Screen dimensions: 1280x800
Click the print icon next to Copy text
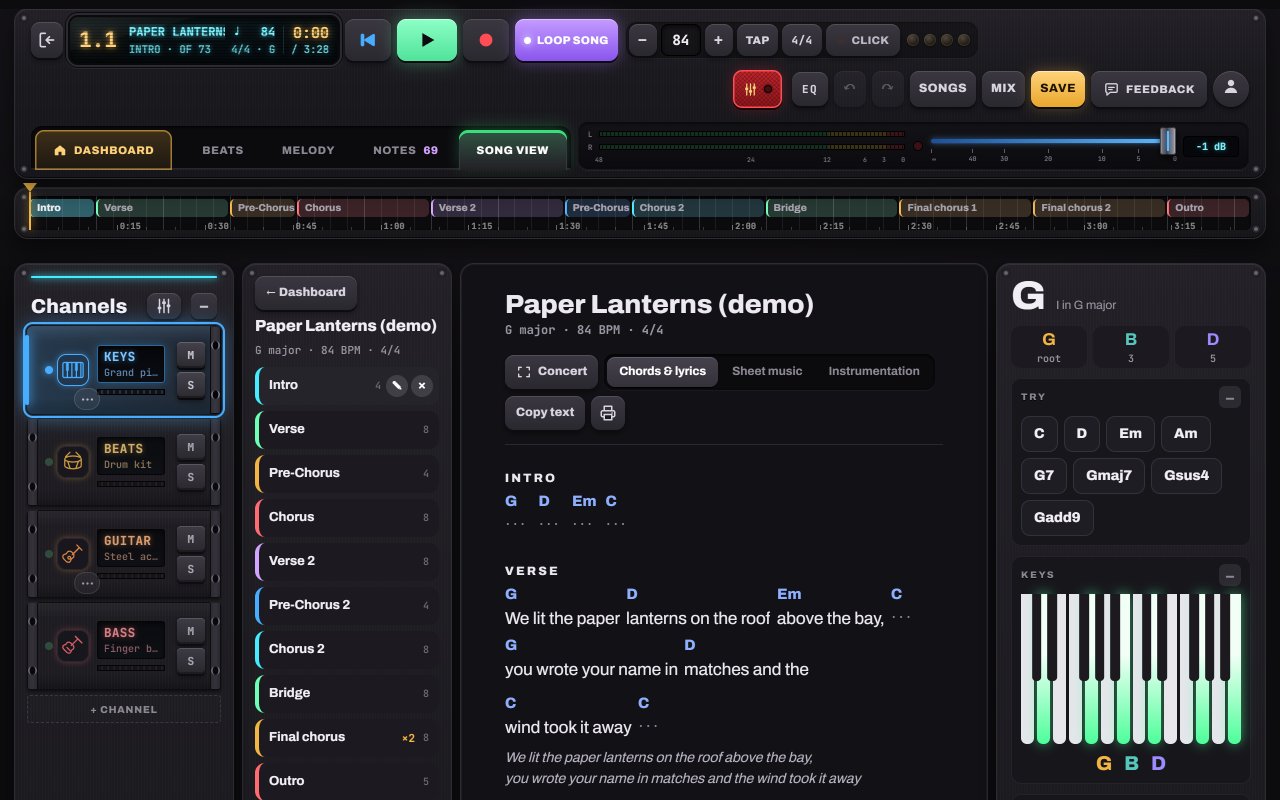(x=608, y=412)
